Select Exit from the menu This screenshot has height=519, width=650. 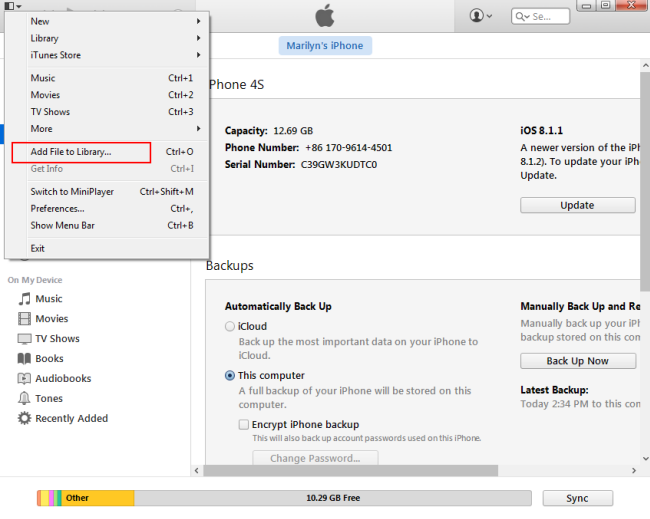tap(115, 248)
